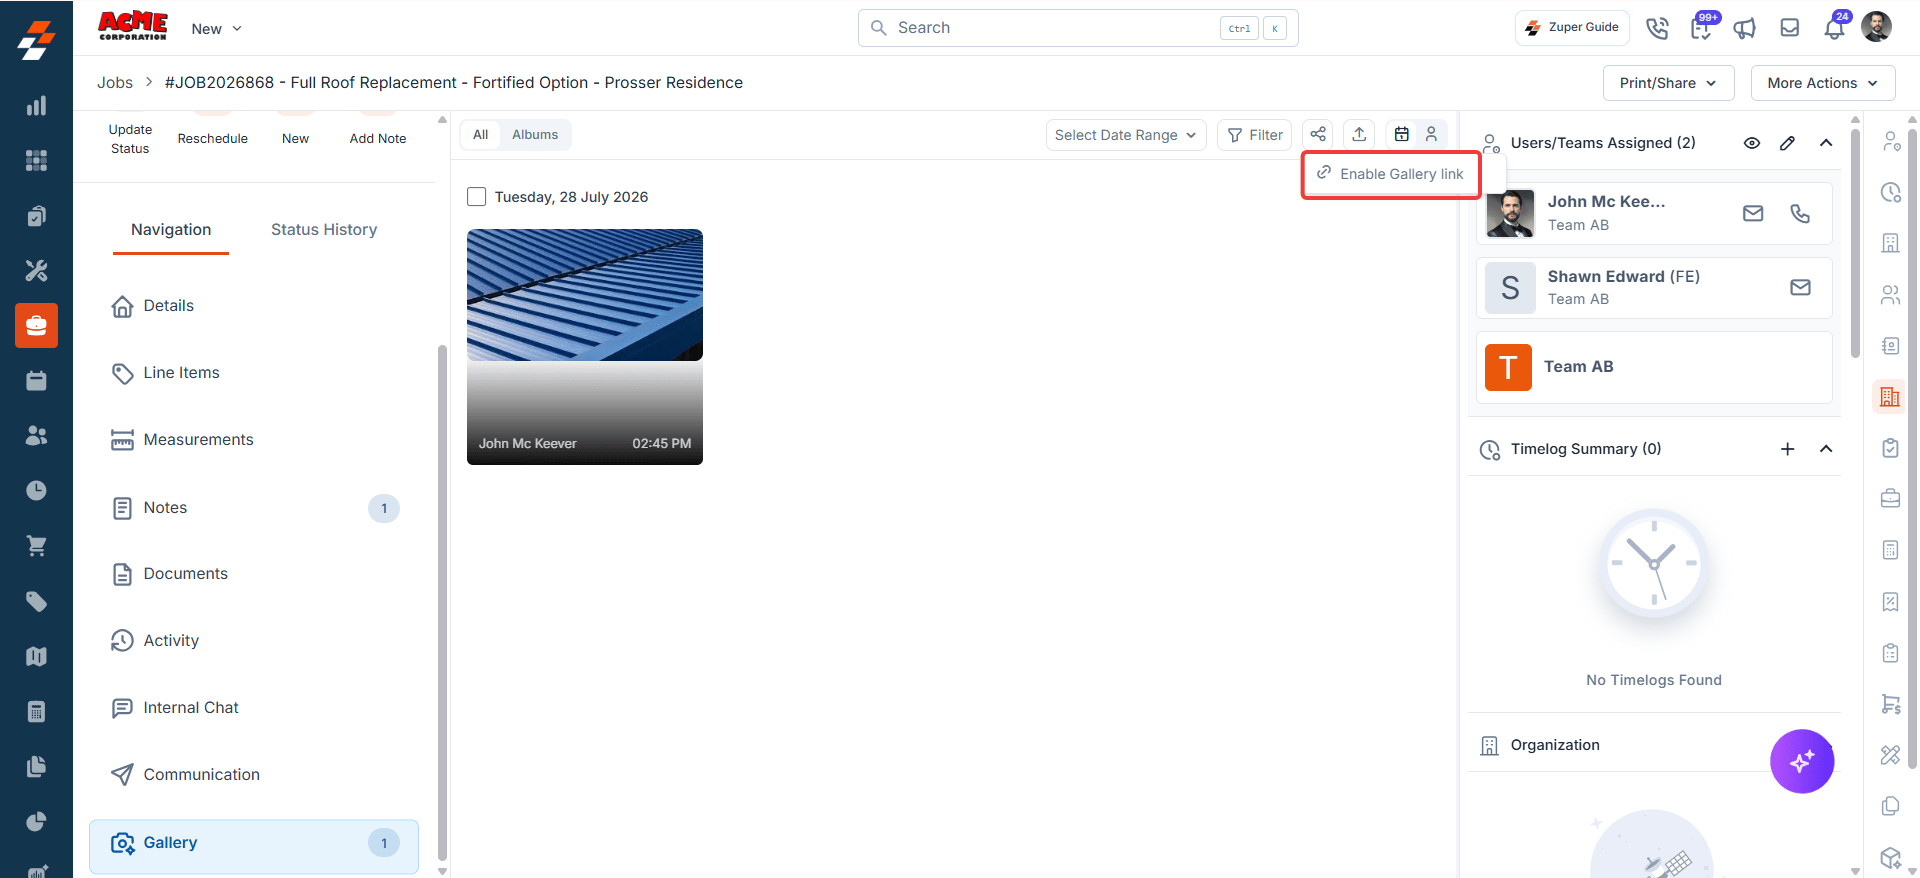1920x878 pixels.
Task: Open the people icon in left sidebar
Action: pos(36,435)
